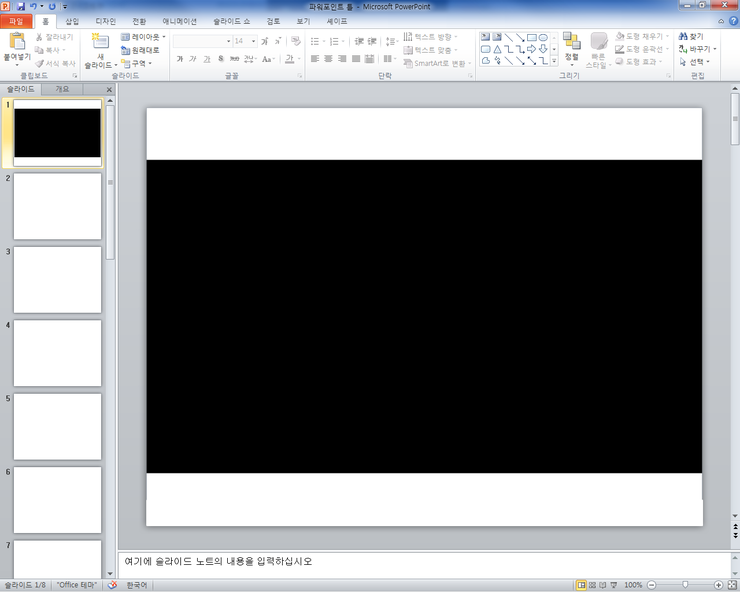The image size is (740, 592).
Task: Select slide 4 thumbnail
Action: [57, 353]
